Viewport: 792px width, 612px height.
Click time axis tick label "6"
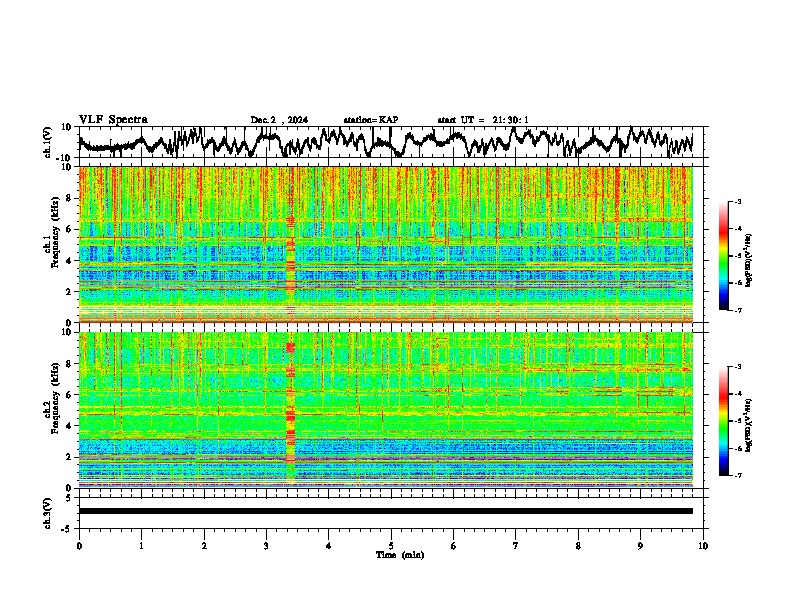454,546
